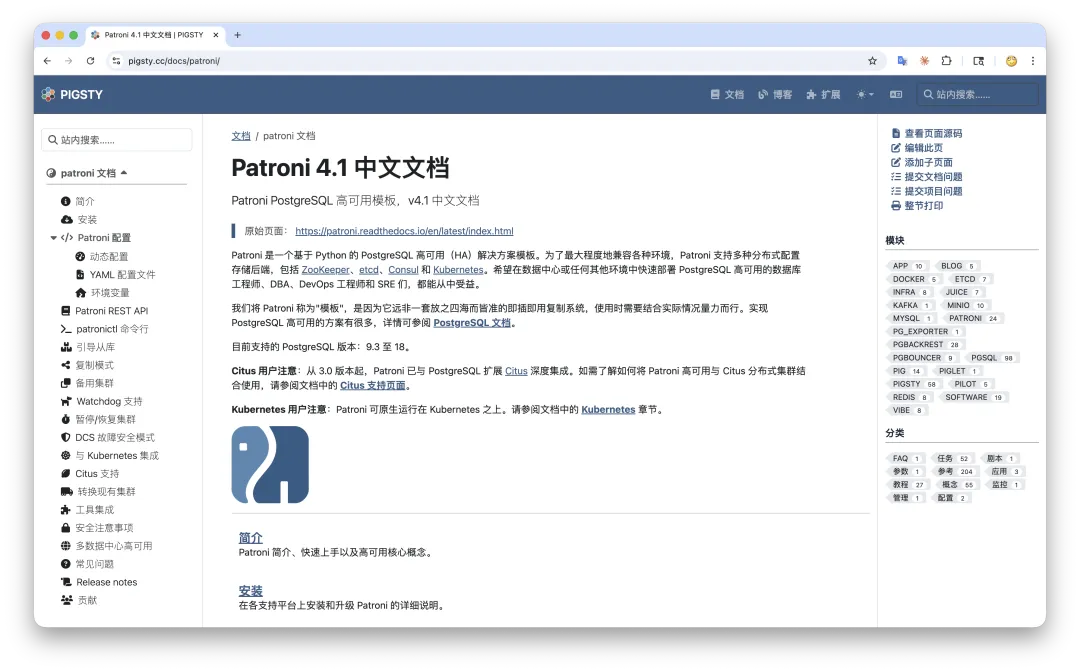Select the PATRONI 24 module tag
This screenshot has height=672, width=1080.
[967, 318]
